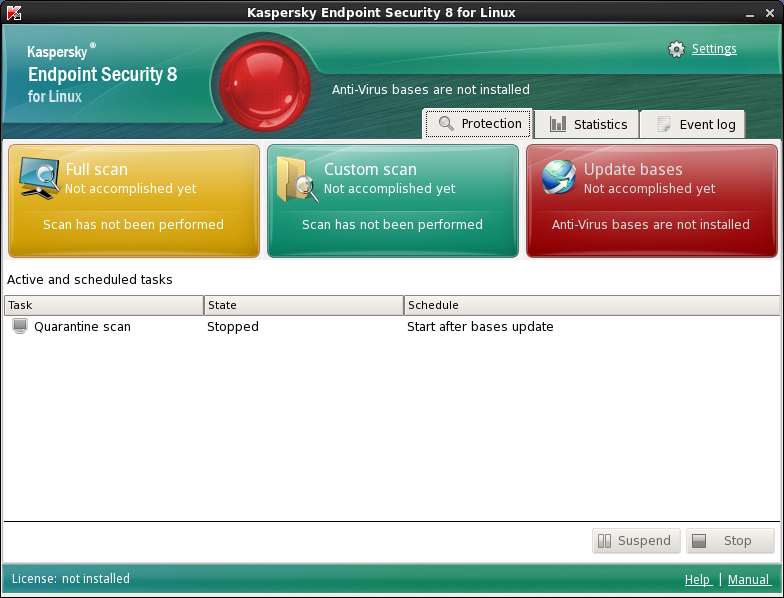Click the Full scan monitor icon
The image size is (784, 598).
pyautogui.click(x=40, y=178)
